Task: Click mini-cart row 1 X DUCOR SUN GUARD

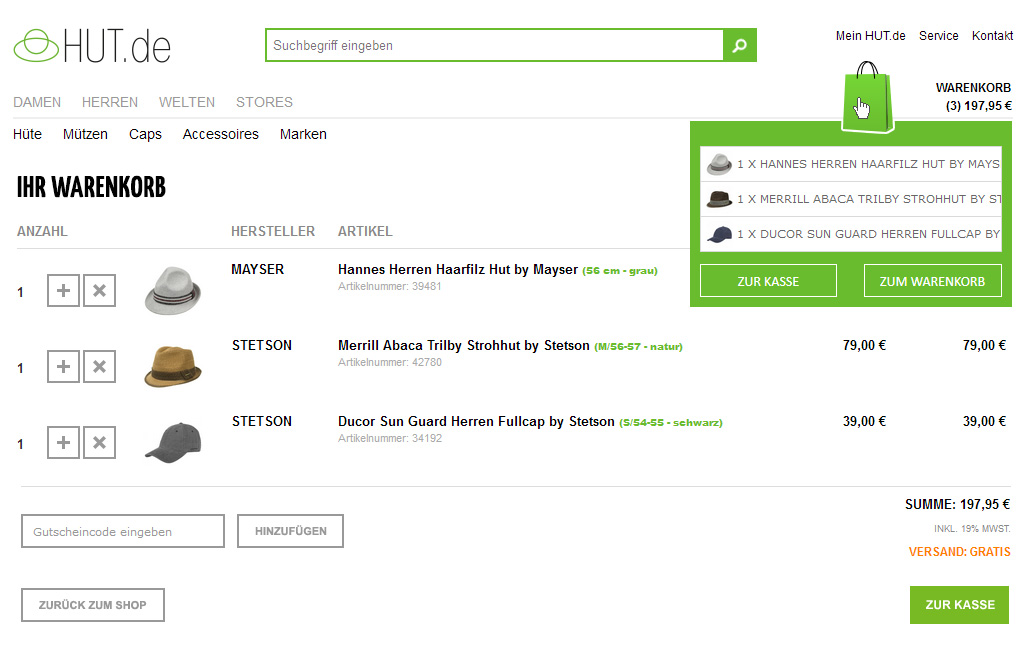Action: point(851,234)
